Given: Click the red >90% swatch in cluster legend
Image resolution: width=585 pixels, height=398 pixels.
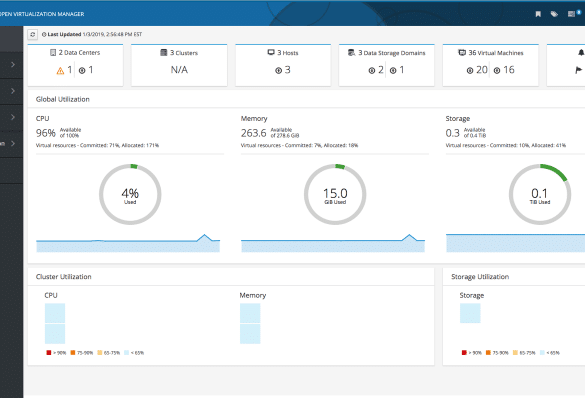Looking at the screenshot, I should pyautogui.click(x=49, y=352).
